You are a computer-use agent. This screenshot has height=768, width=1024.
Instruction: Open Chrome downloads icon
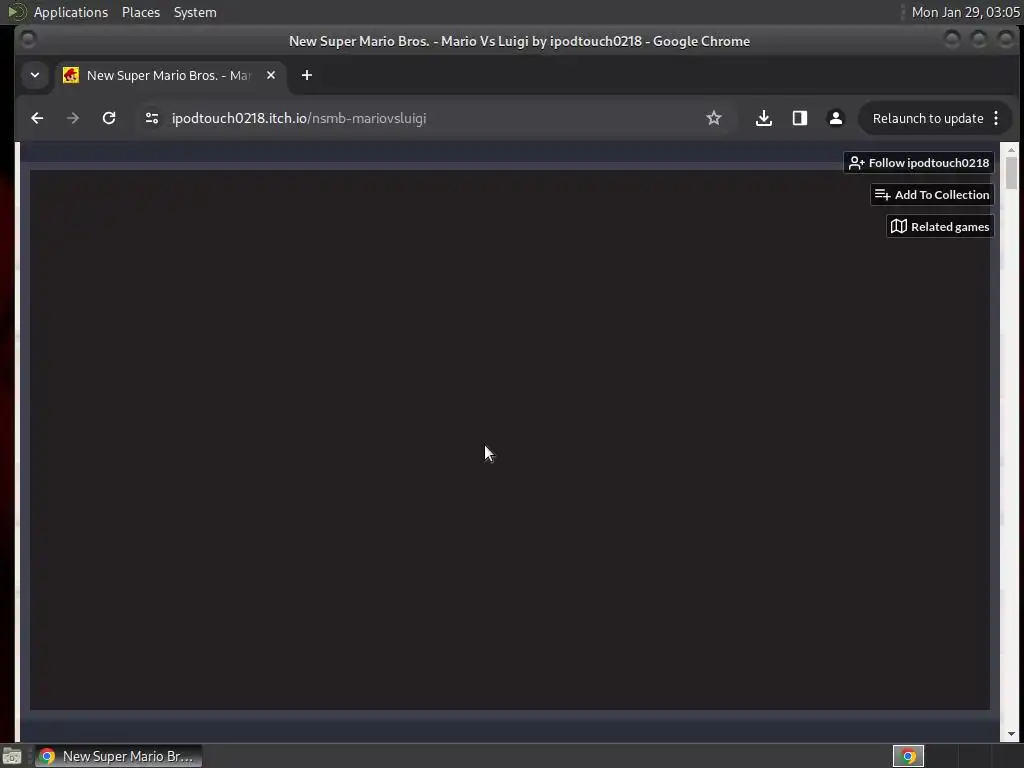[763, 118]
